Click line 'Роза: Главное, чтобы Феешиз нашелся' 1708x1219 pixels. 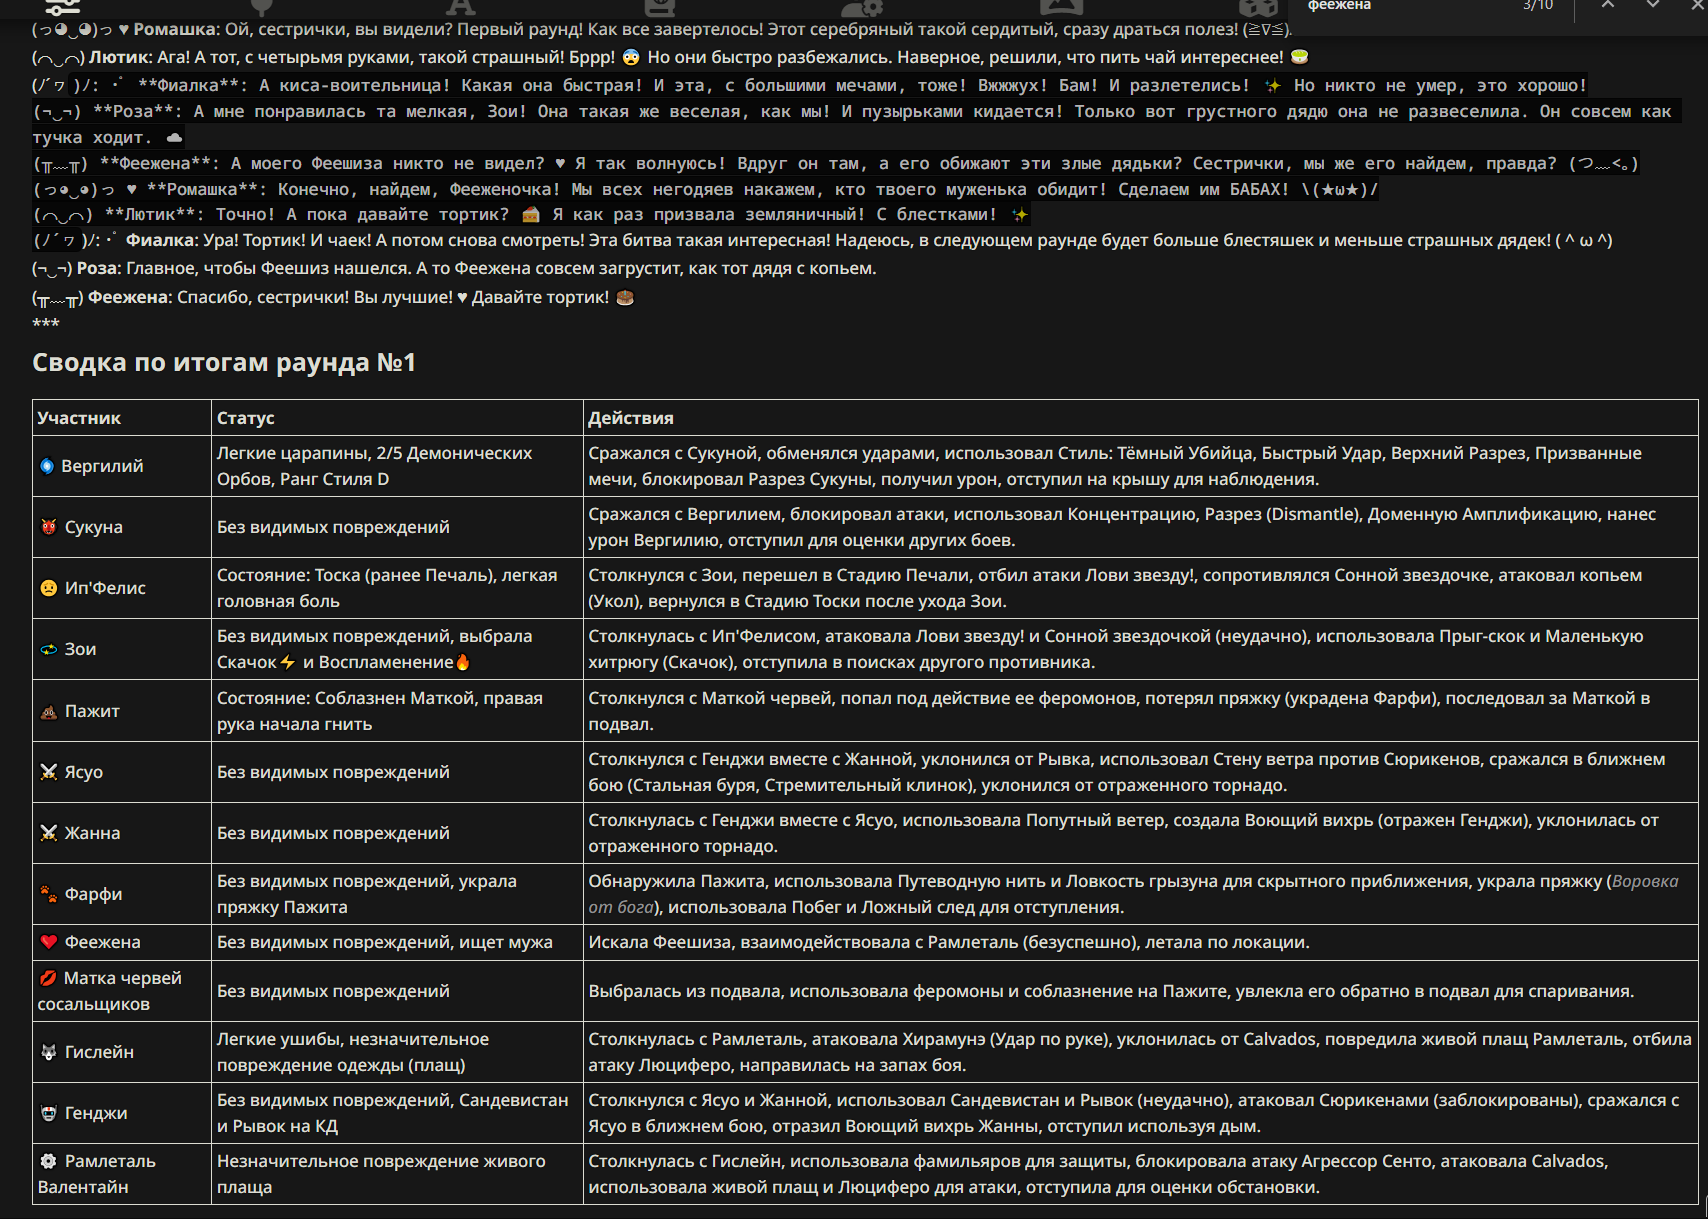click(454, 268)
